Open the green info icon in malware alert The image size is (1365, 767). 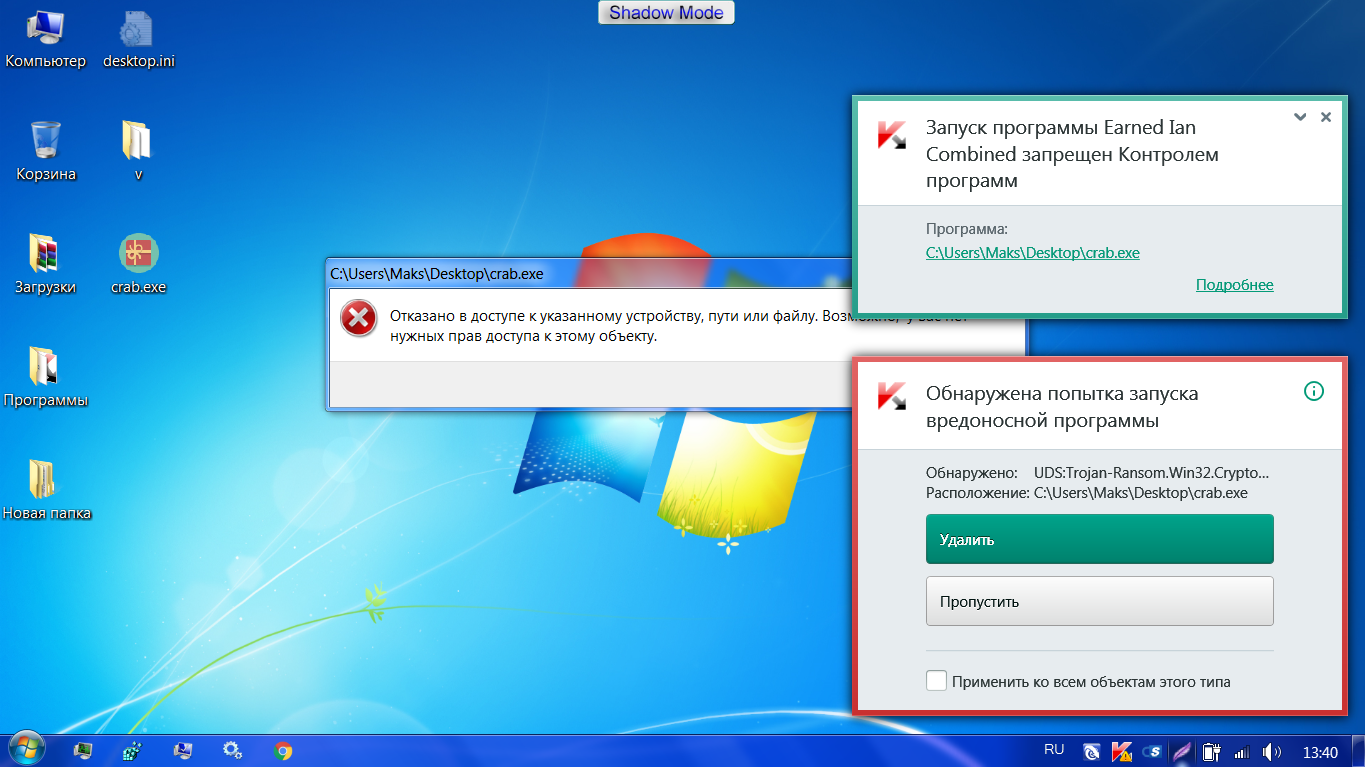[x=1314, y=391]
